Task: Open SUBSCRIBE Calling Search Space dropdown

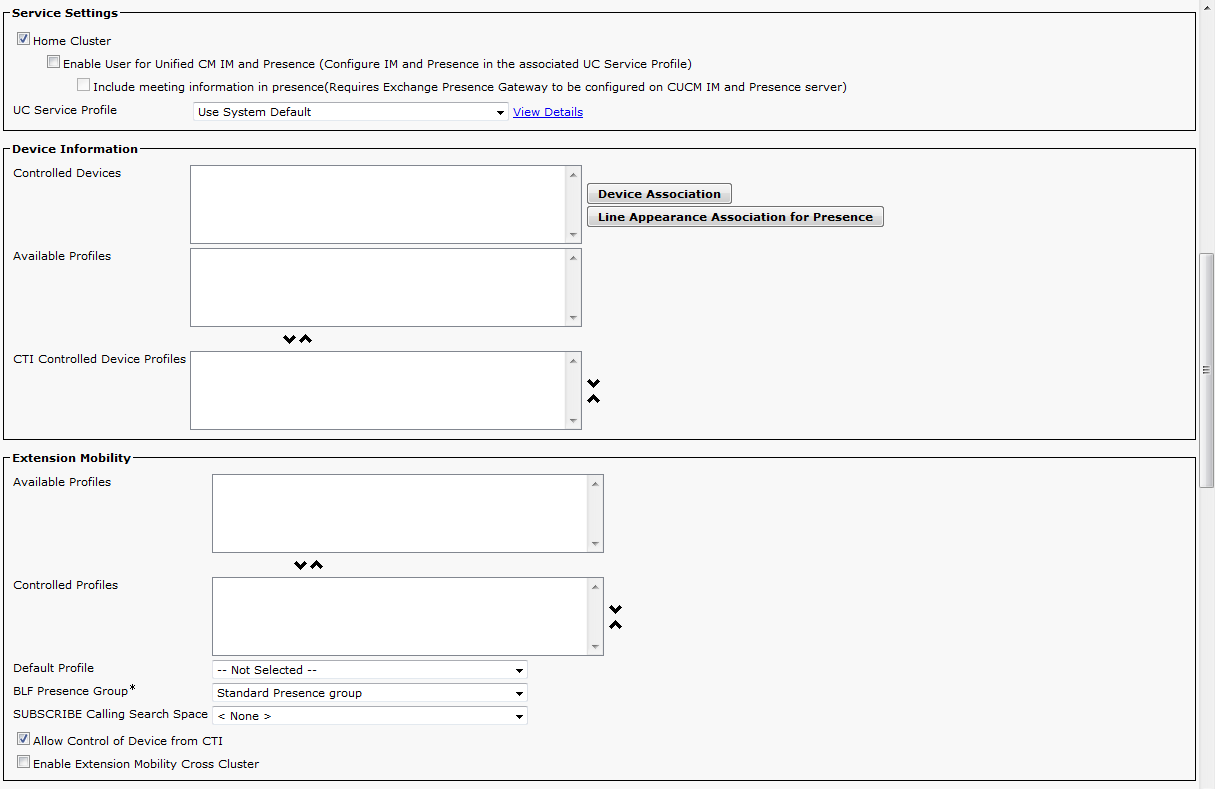Action: (x=369, y=716)
